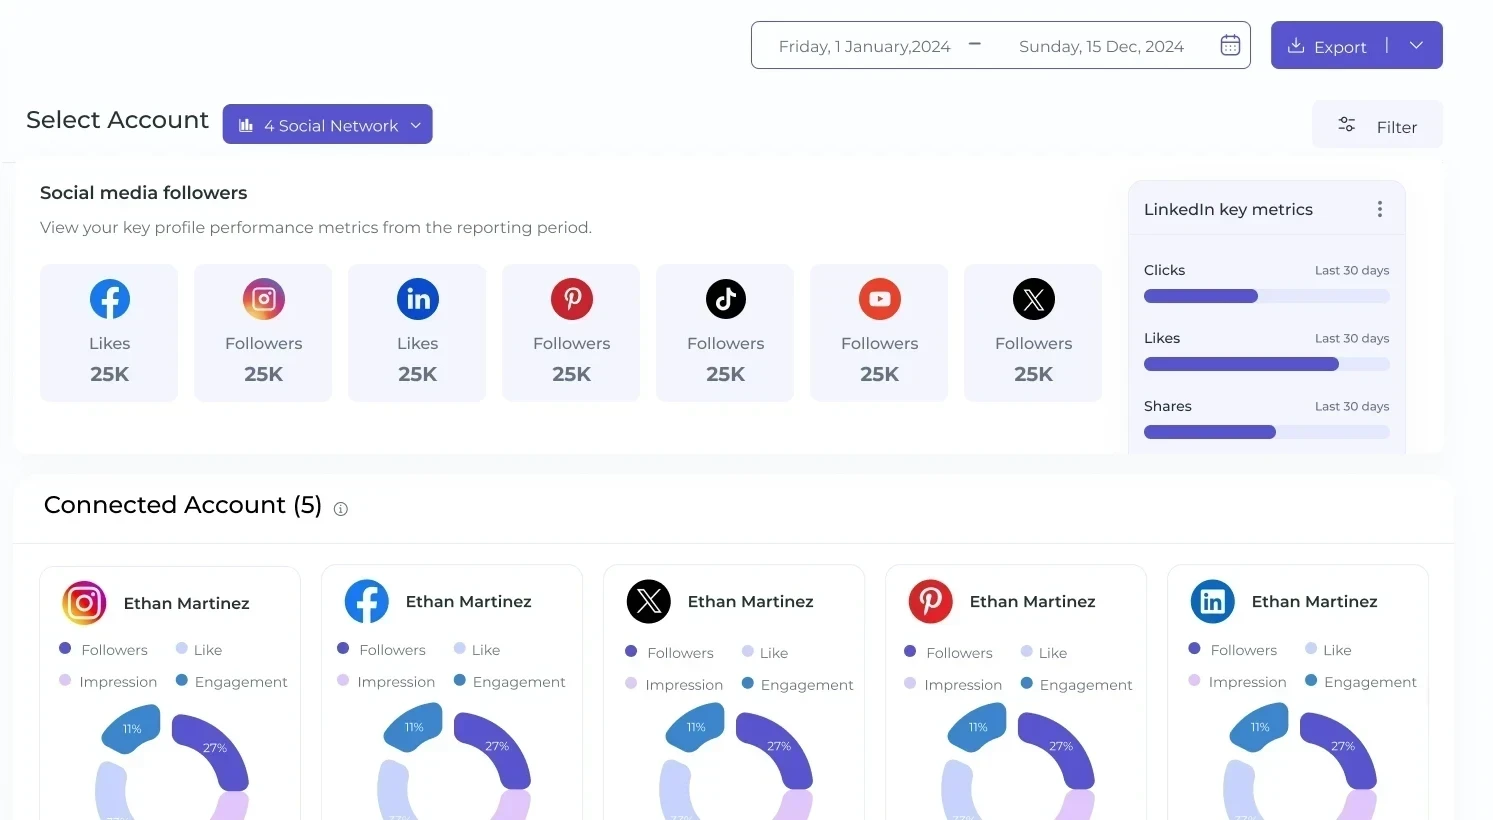Screen dimensions: 1493x820
Task: Click the end date Sunday, 15 Dec, 2024
Action: pos(1101,46)
